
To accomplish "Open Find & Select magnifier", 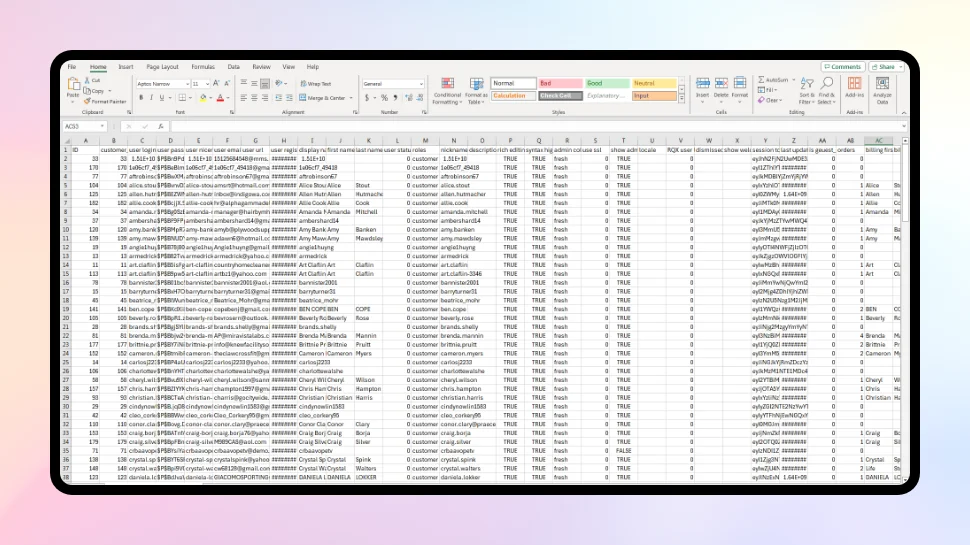I will (x=826, y=90).
